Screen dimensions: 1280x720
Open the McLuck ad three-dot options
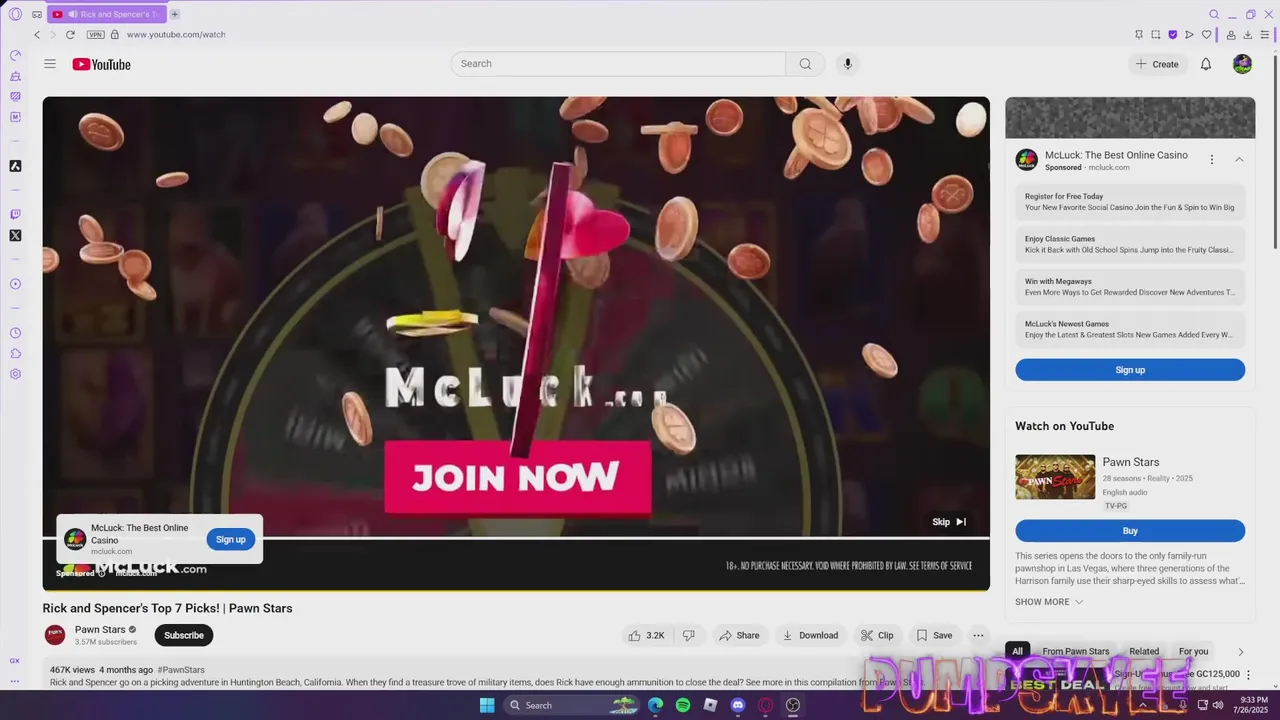coord(1211,160)
